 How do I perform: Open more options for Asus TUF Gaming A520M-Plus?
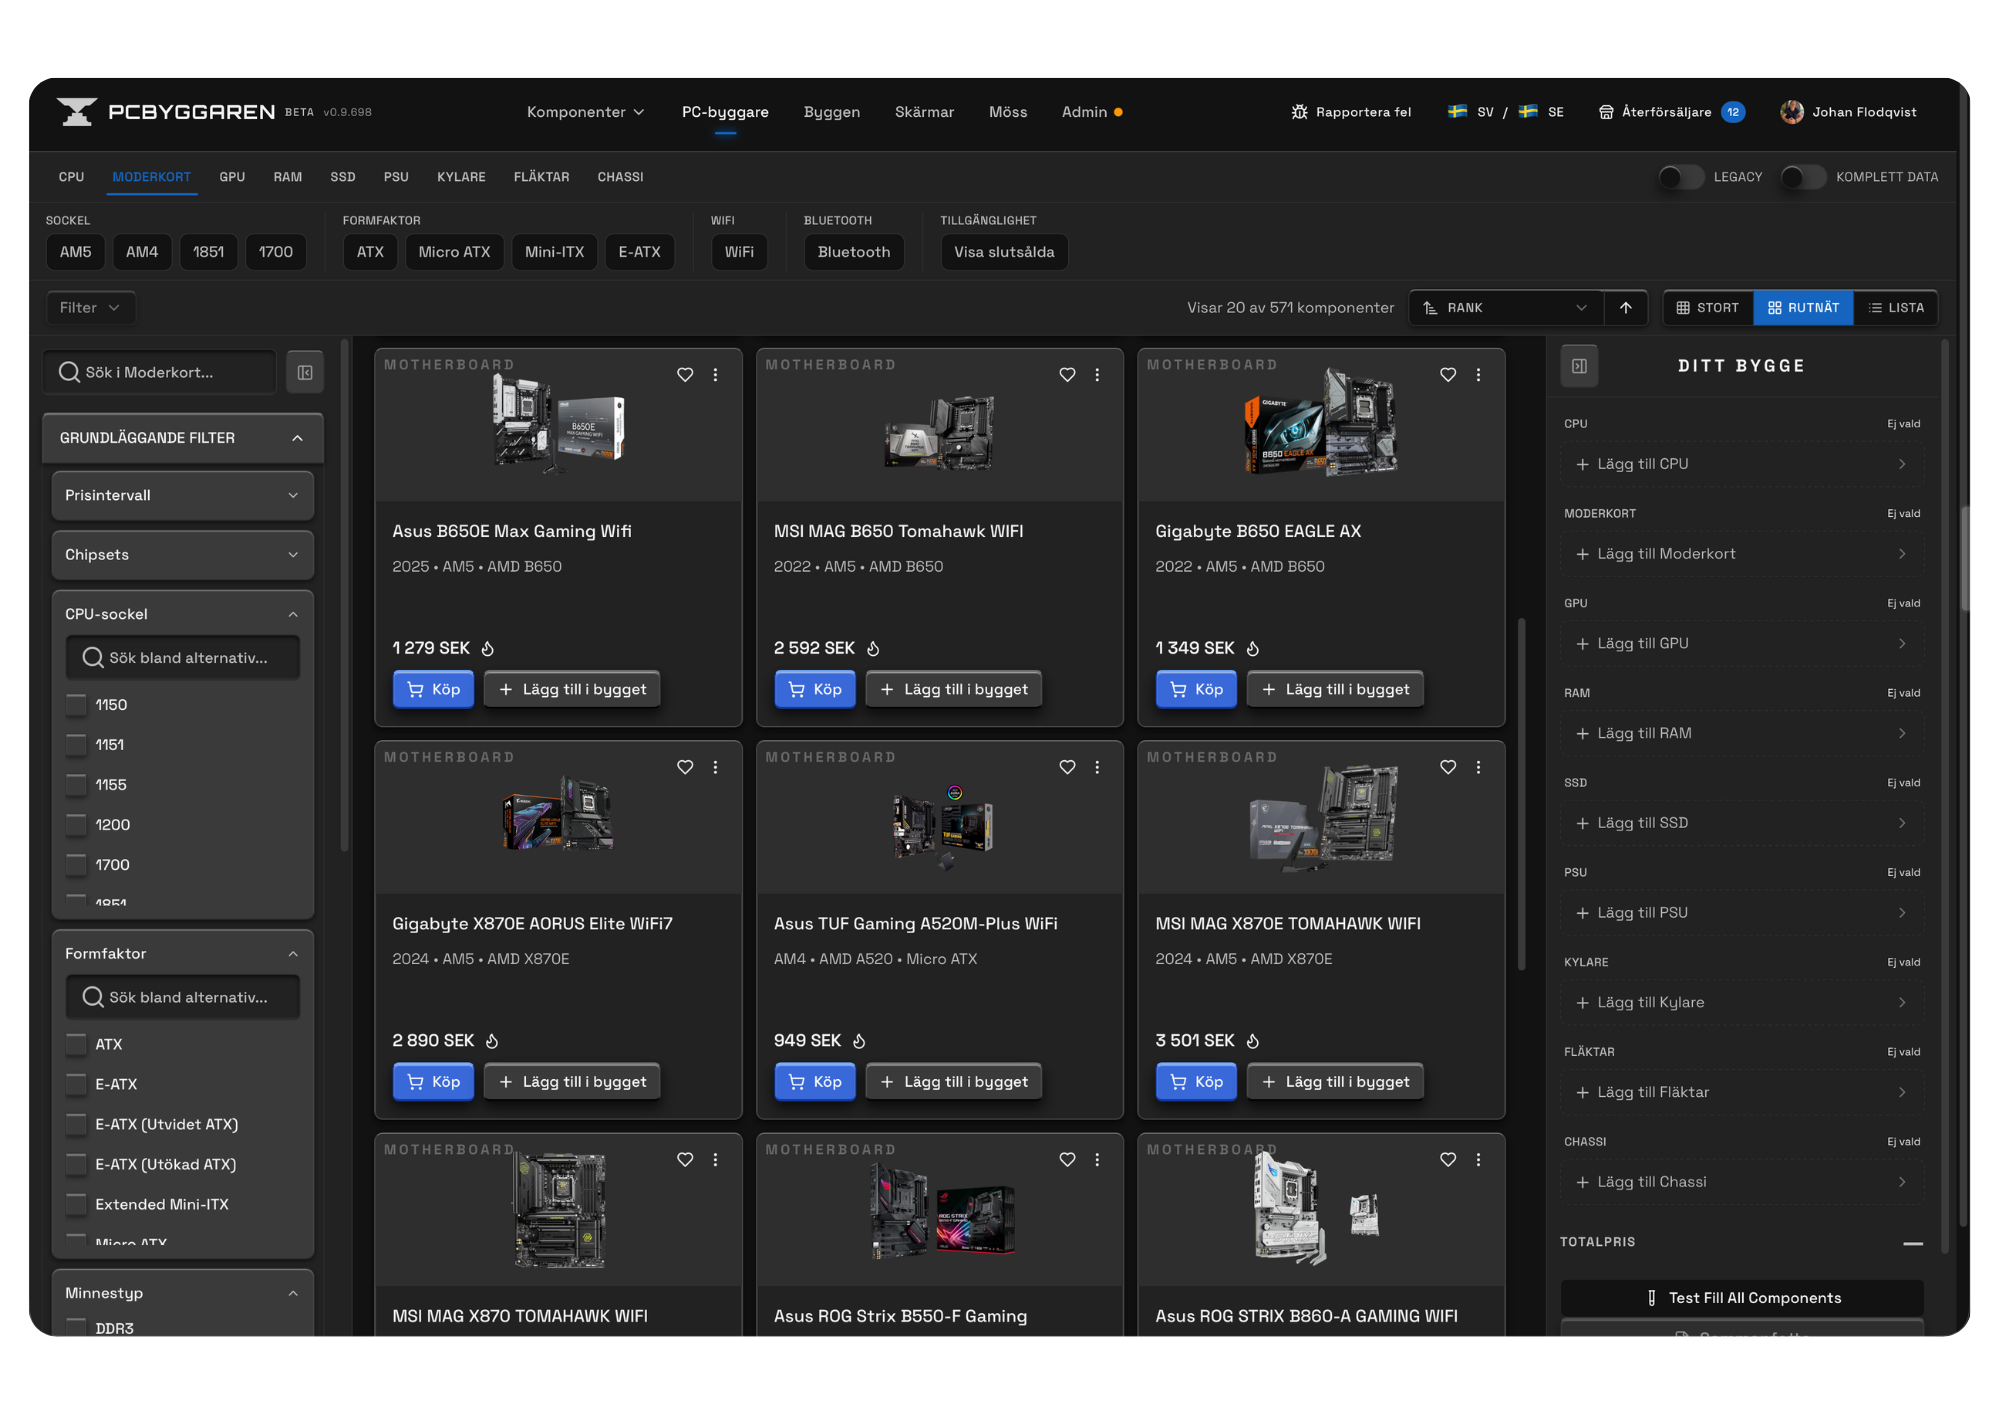point(1097,767)
